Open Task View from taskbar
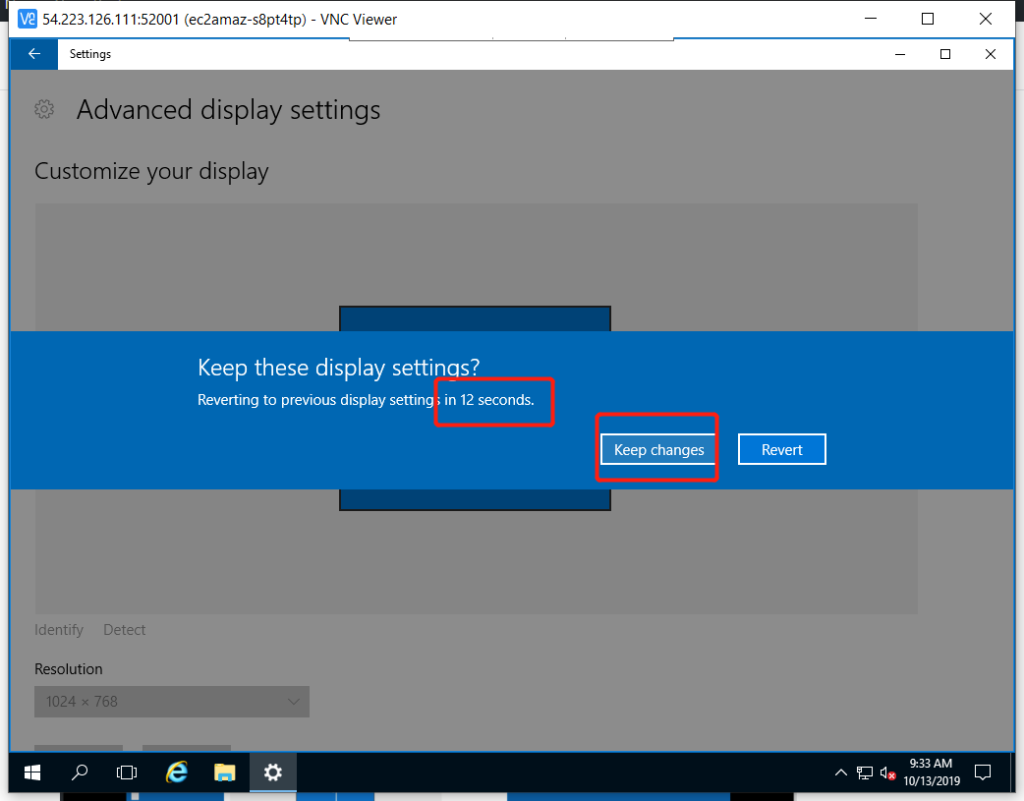Image resolution: width=1024 pixels, height=801 pixels. coord(127,772)
